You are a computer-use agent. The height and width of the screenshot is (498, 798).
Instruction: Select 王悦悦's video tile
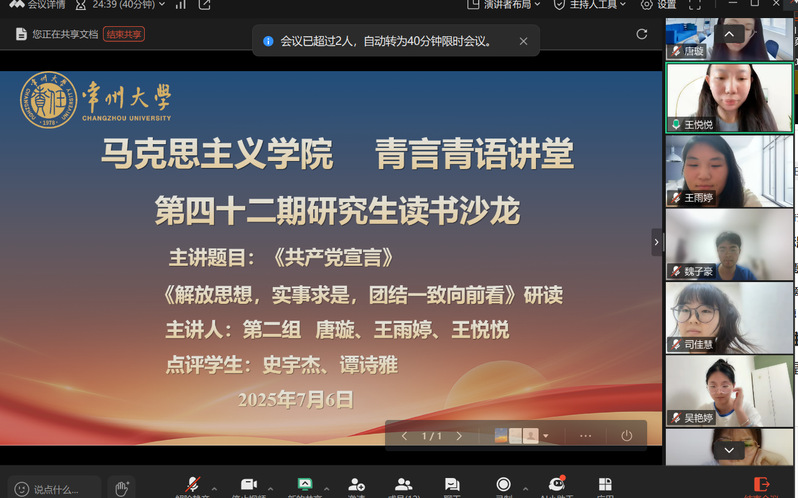729,98
